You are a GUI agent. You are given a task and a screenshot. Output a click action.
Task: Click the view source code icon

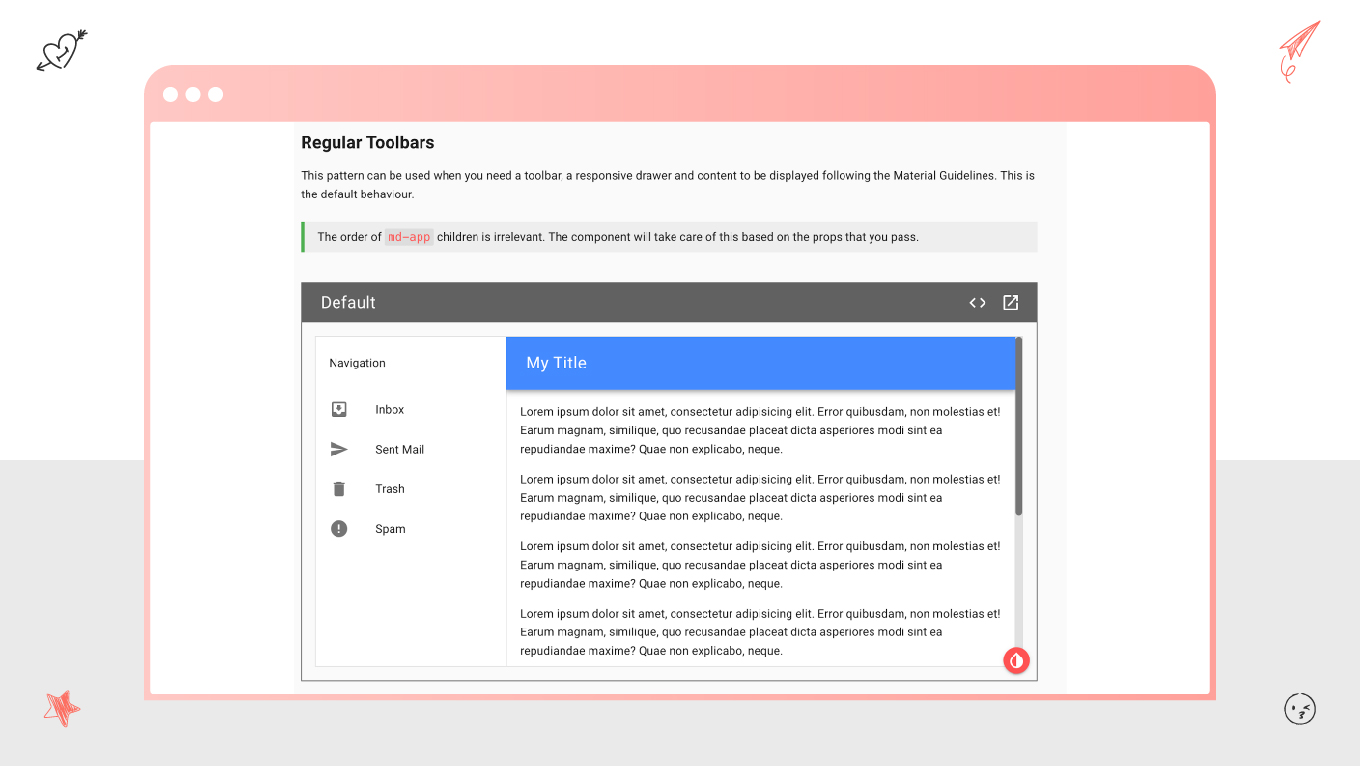tap(977, 303)
